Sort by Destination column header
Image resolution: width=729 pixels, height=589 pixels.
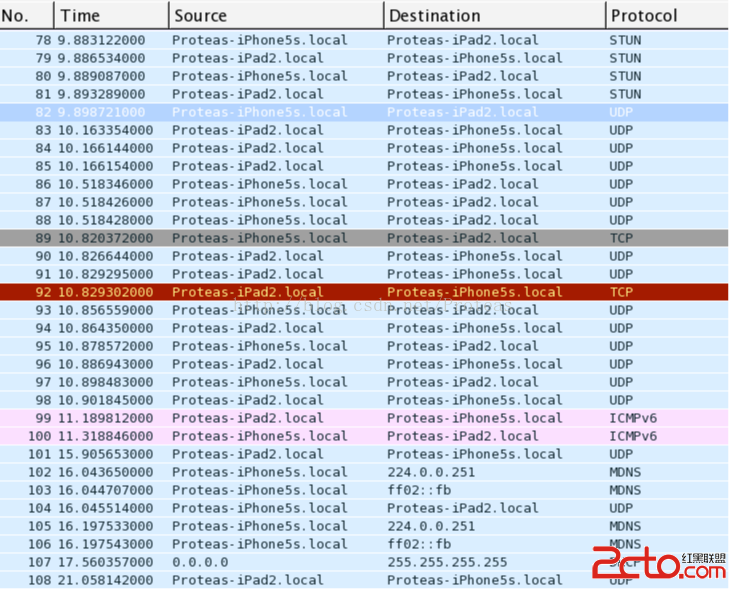coord(495,15)
